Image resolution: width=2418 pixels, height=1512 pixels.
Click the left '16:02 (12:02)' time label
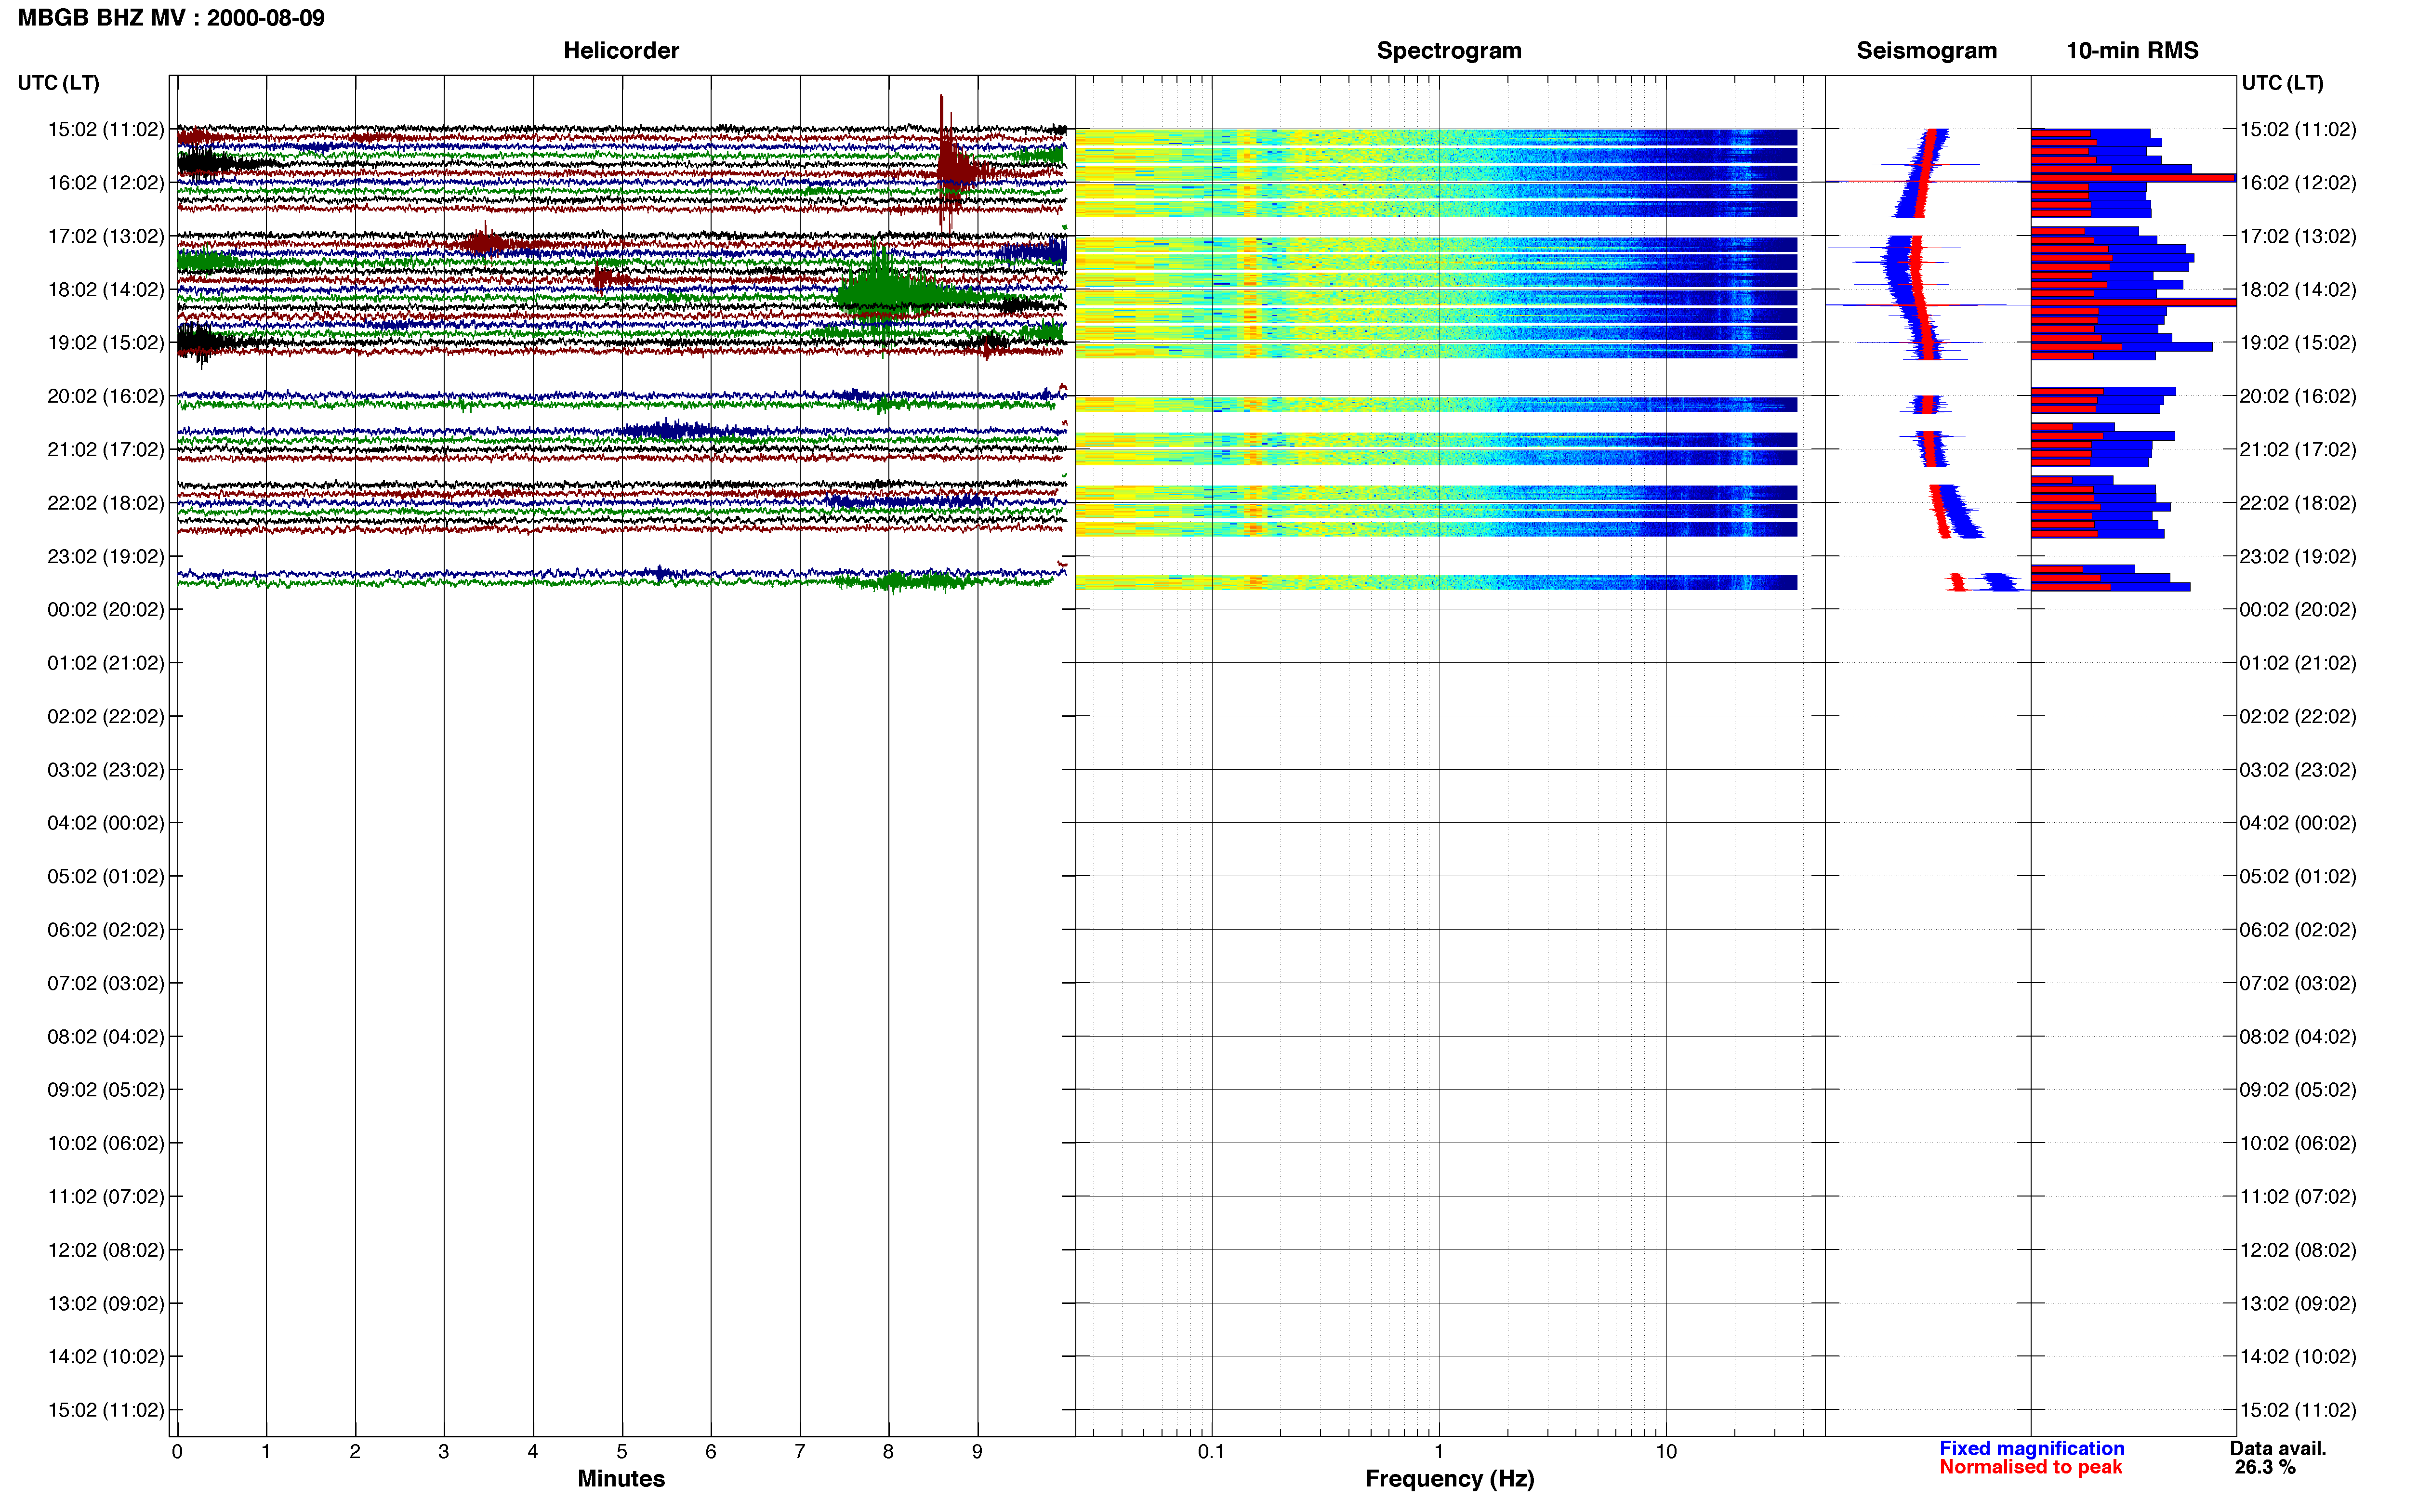[x=106, y=183]
